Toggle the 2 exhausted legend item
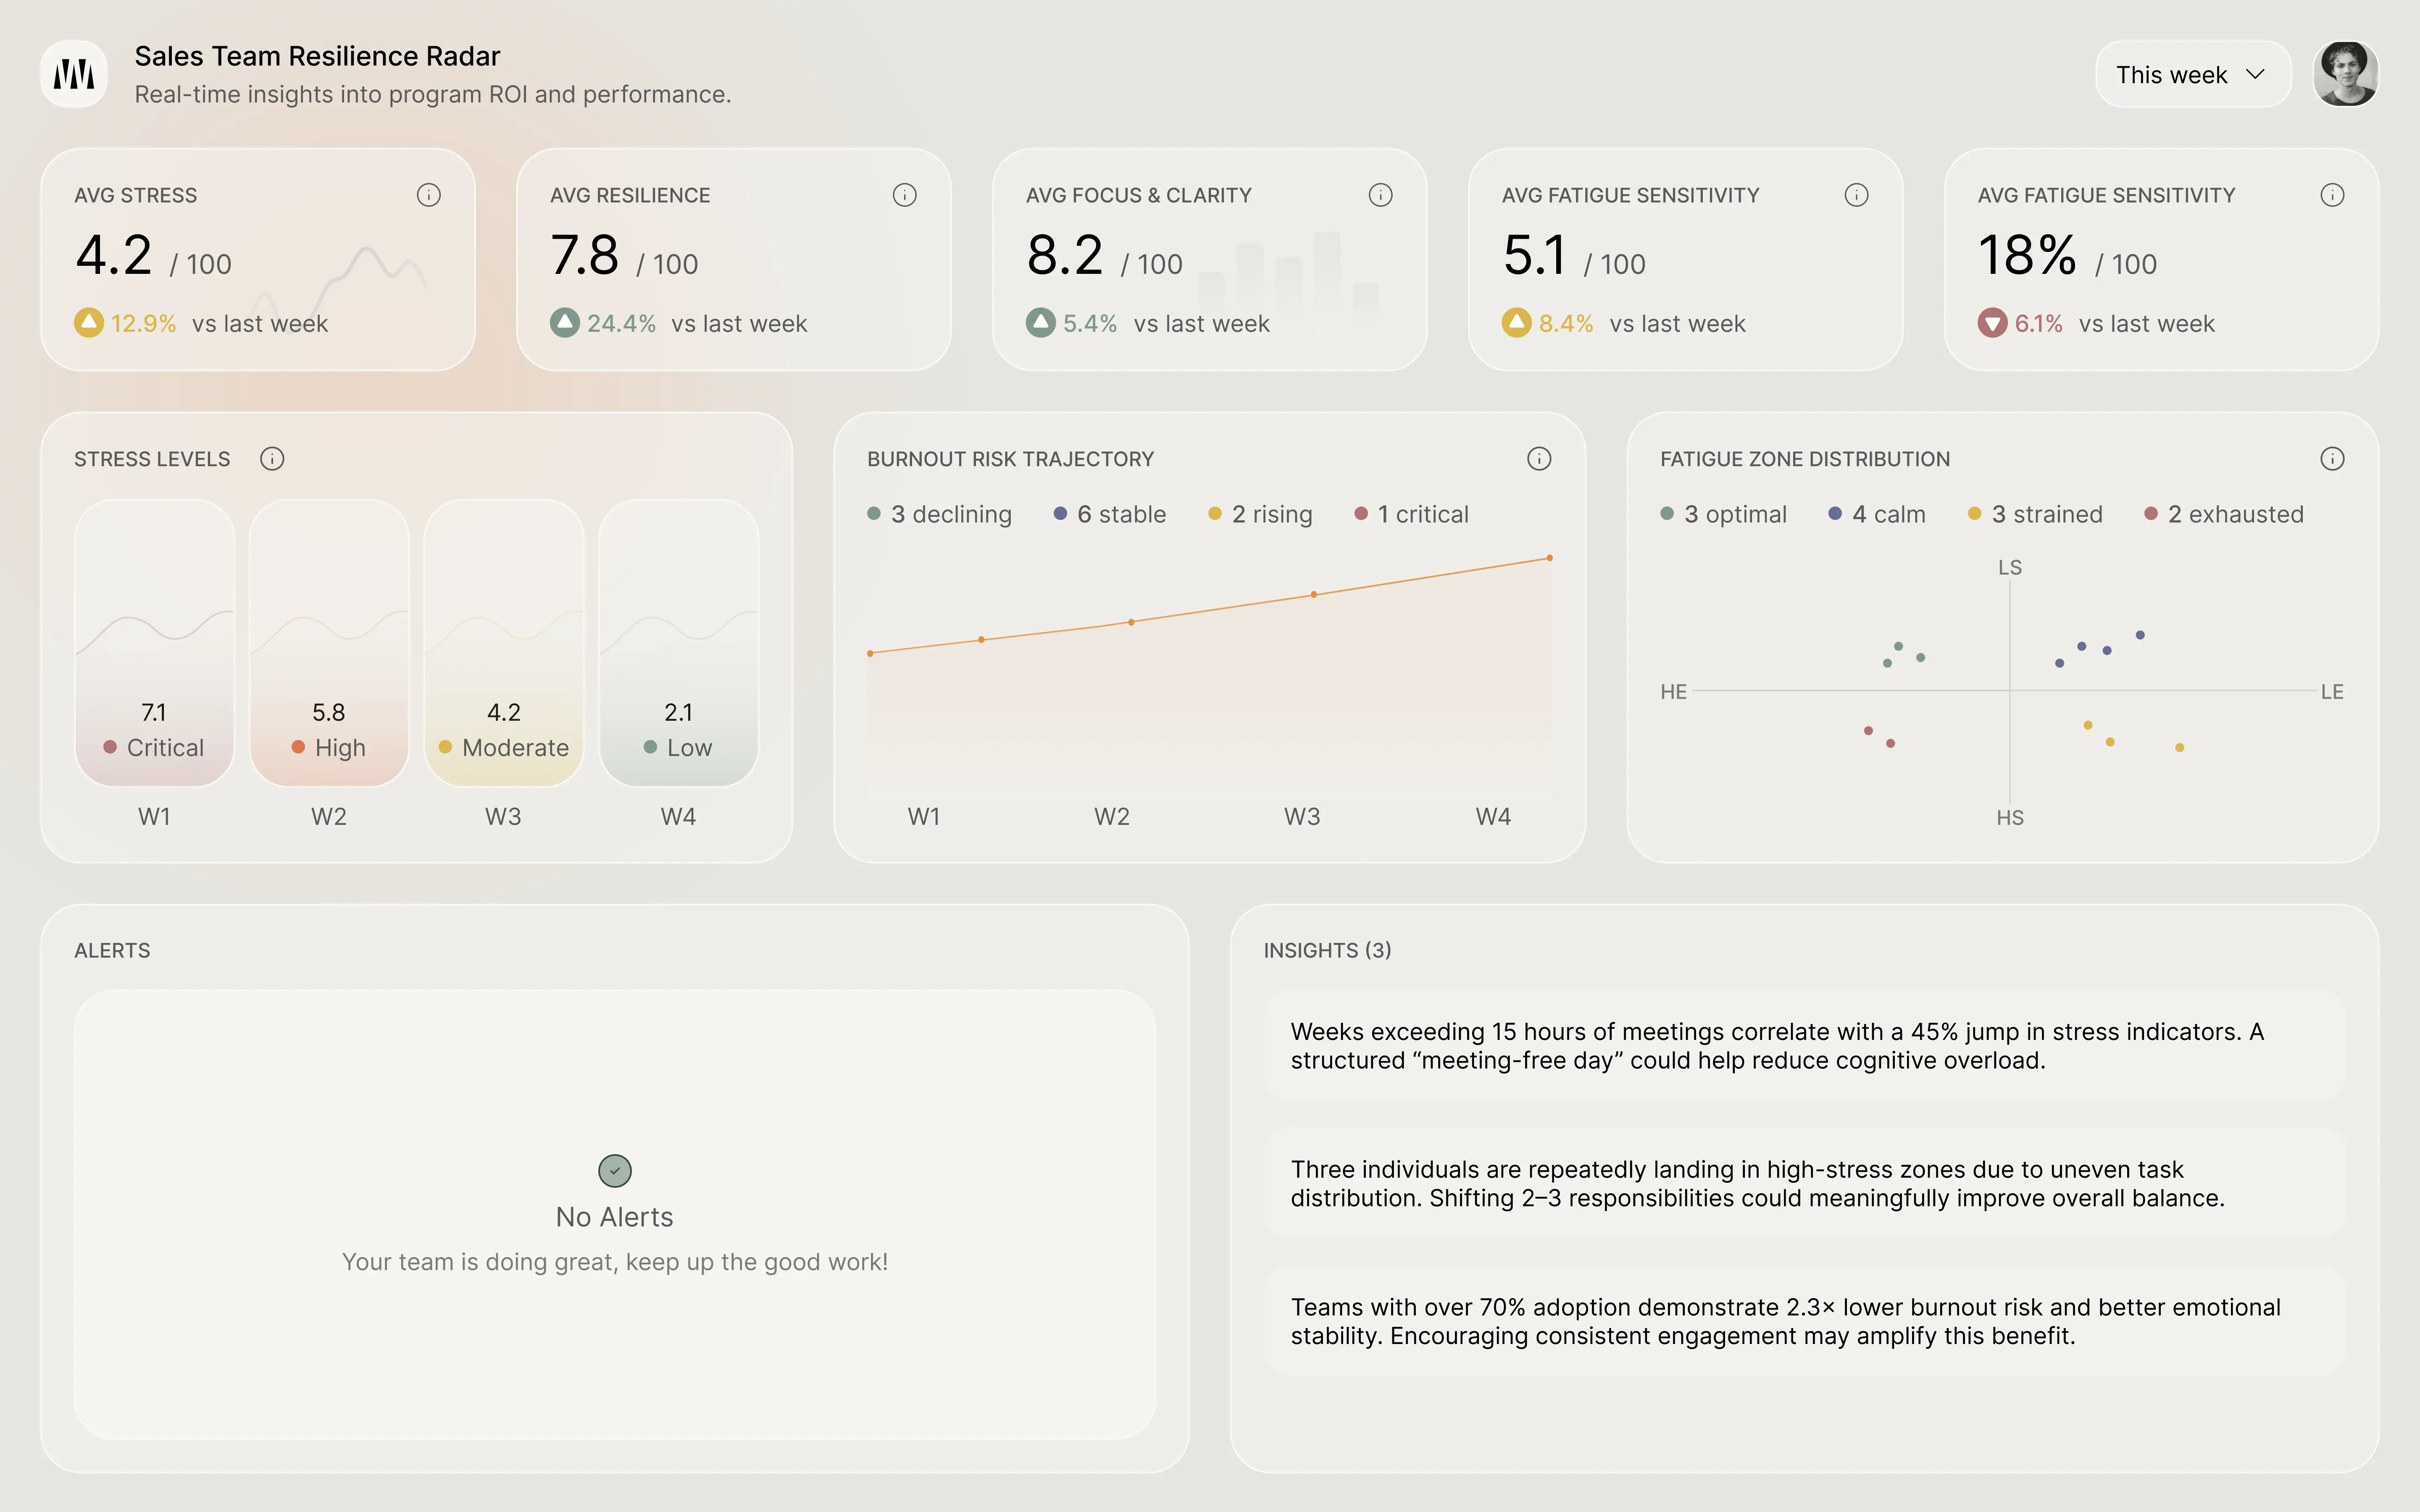2420x1512 pixels. 2223,514
